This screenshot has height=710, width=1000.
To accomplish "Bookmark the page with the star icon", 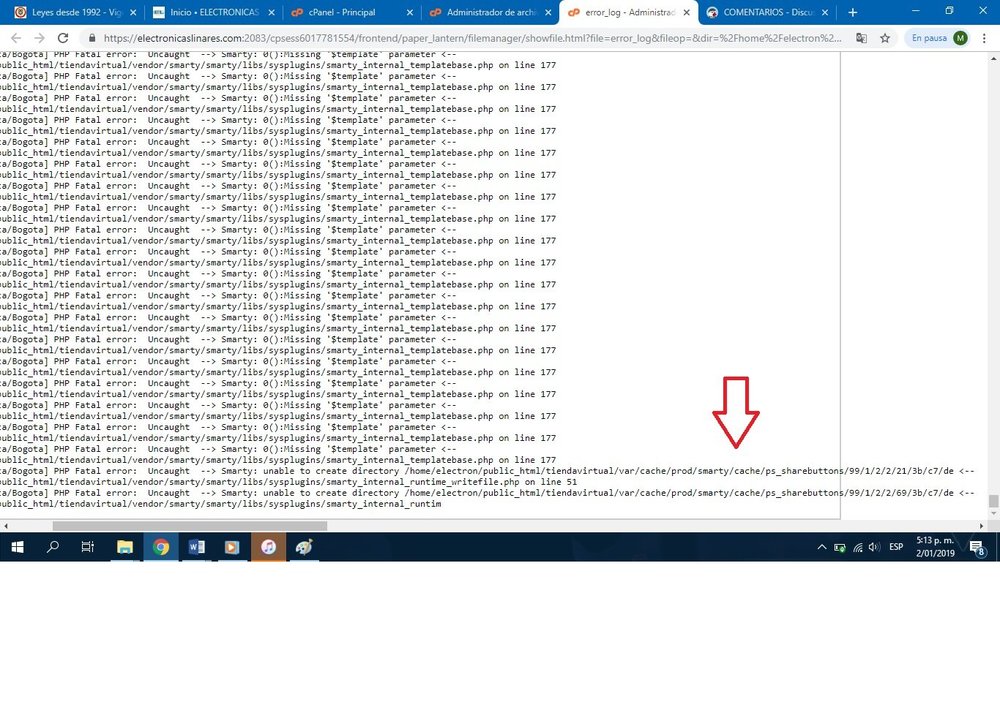I will [x=884, y=37].
